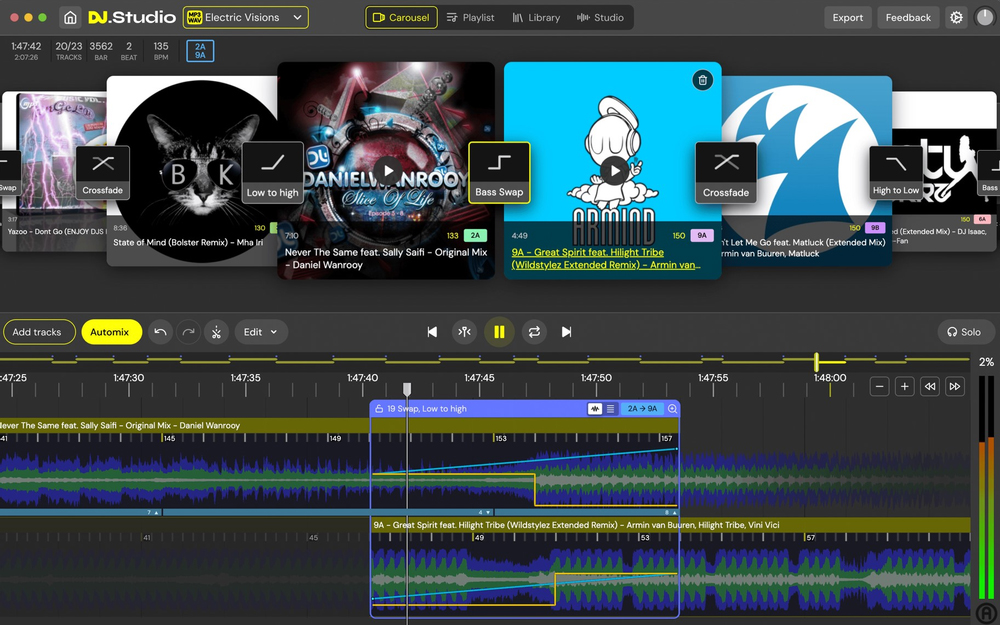Viewport: 1000px width, 625px height.
Task: Click the Low to high transition icon
Action: 272,171
